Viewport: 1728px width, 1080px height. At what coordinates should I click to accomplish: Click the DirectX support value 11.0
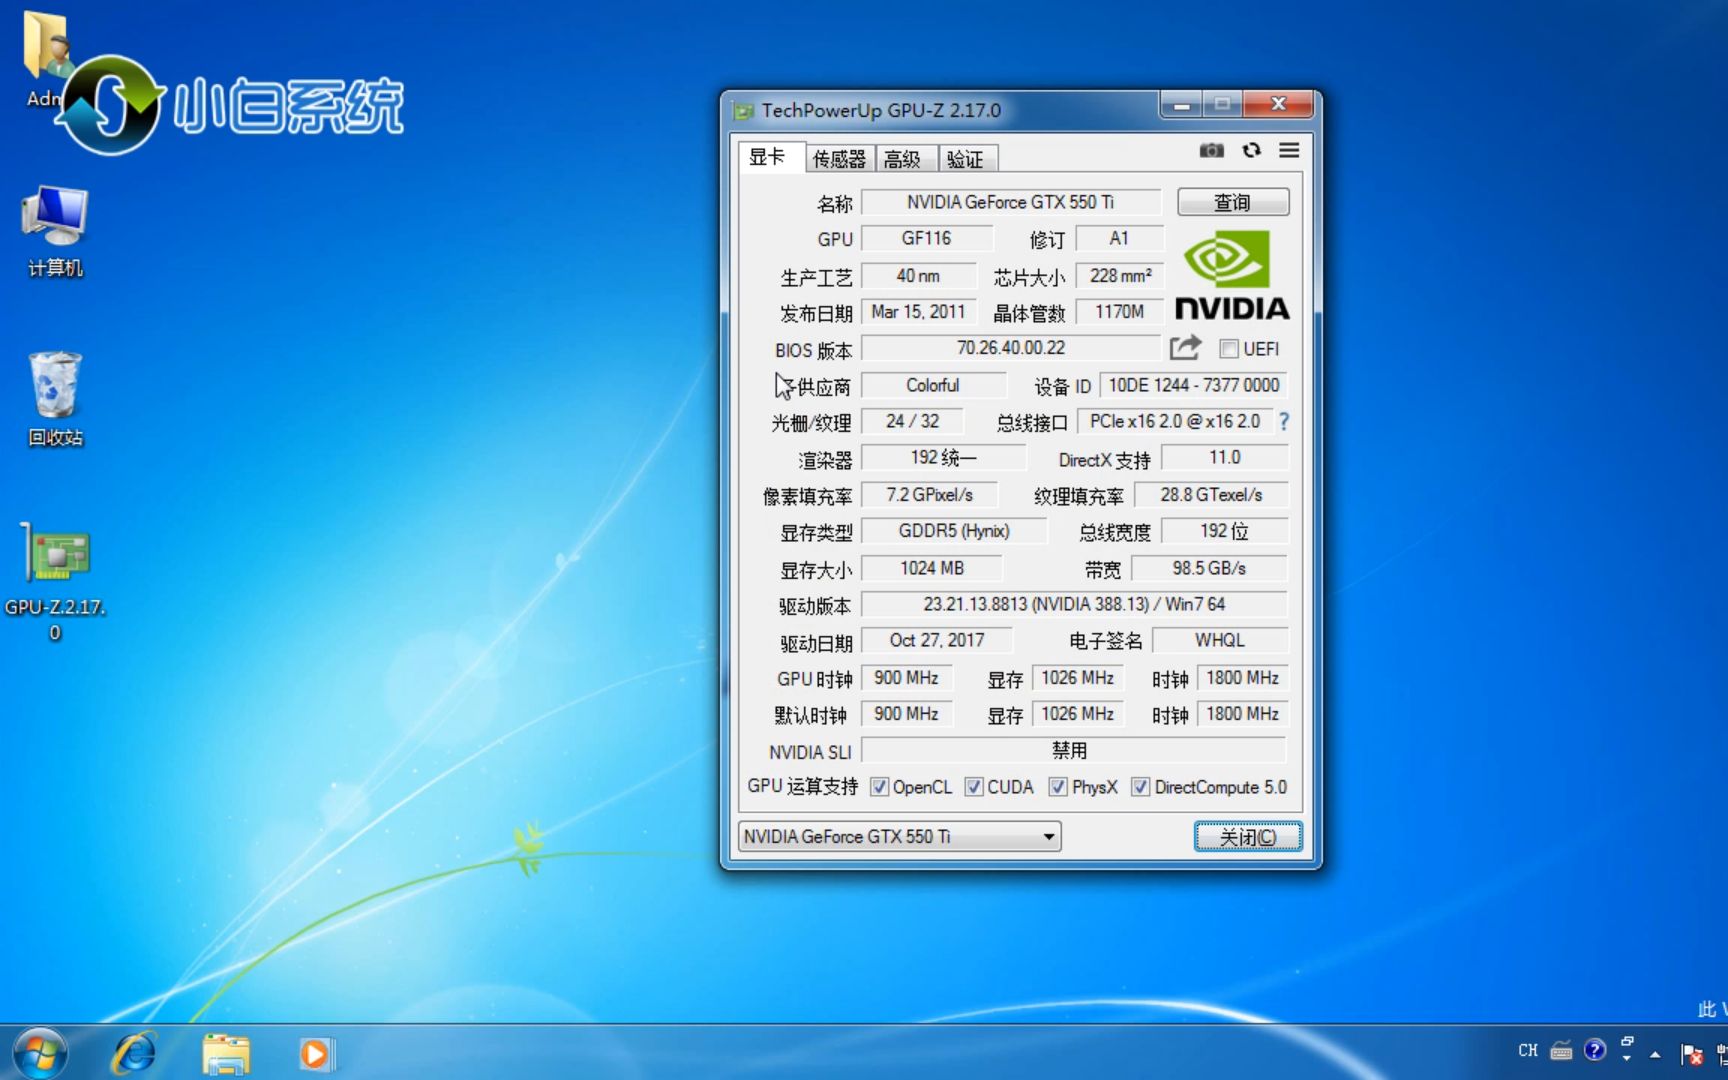tap(1225, 458)
